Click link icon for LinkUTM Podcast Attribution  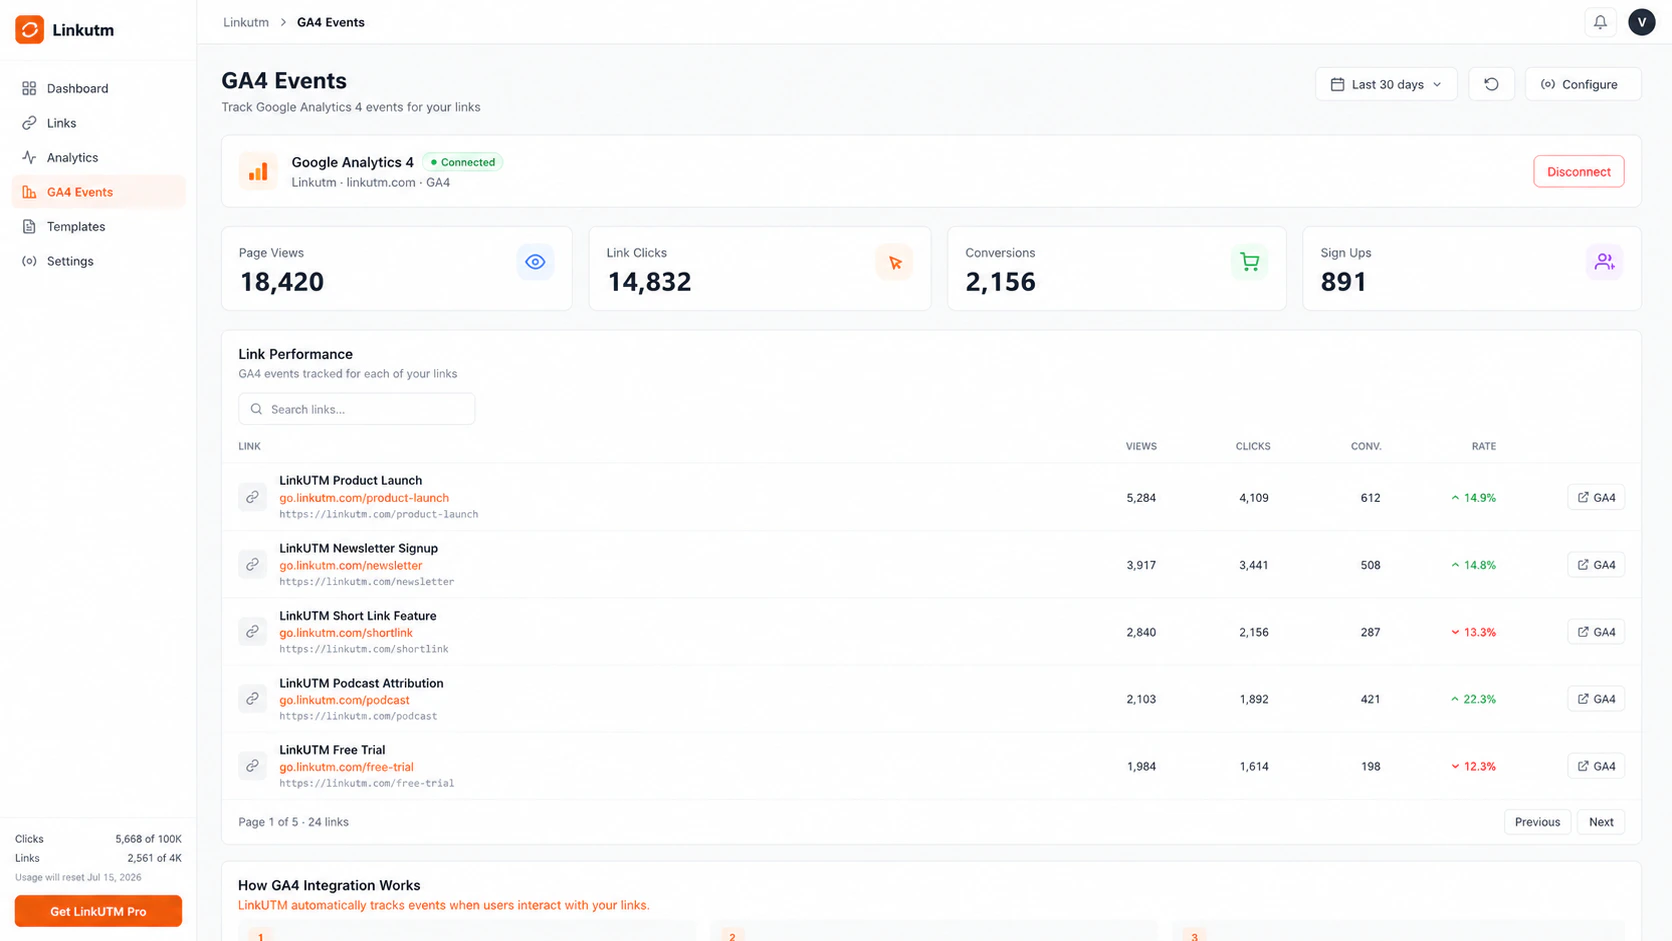click(252, 699)
